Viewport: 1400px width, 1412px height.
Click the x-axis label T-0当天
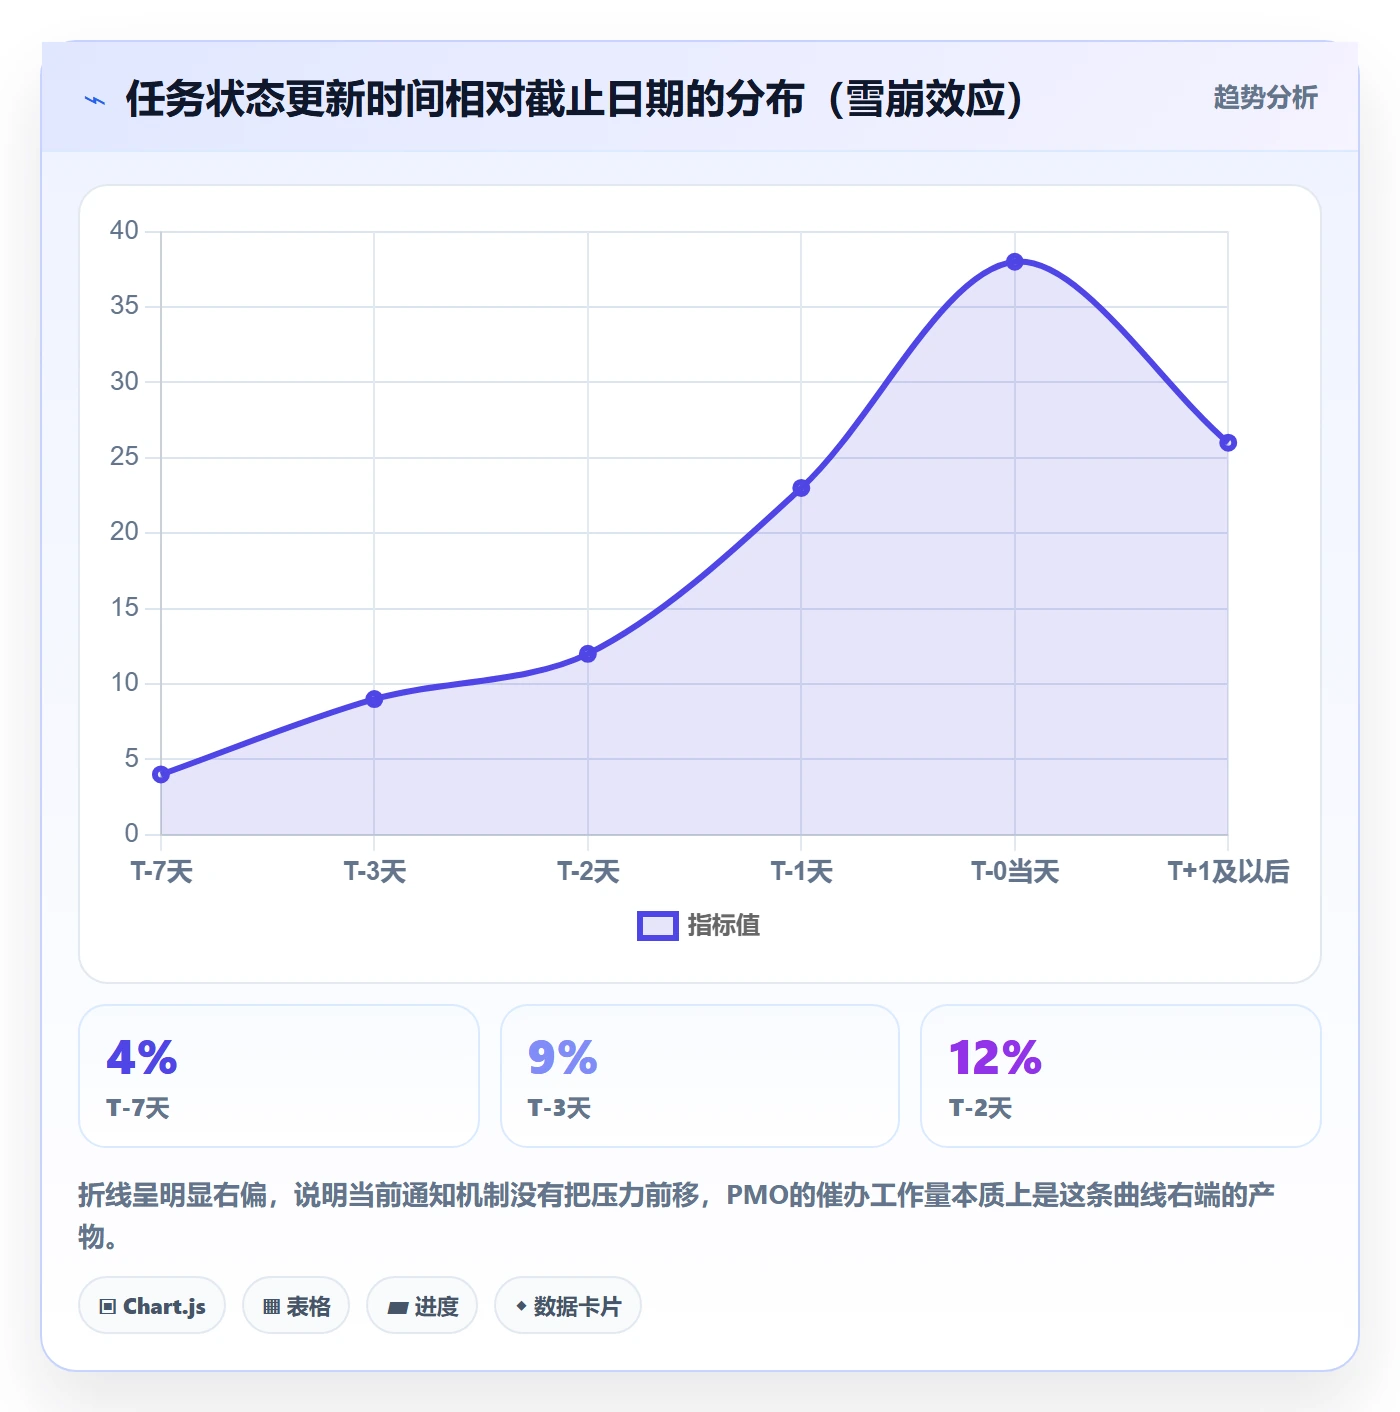(x=1015, y=871)
